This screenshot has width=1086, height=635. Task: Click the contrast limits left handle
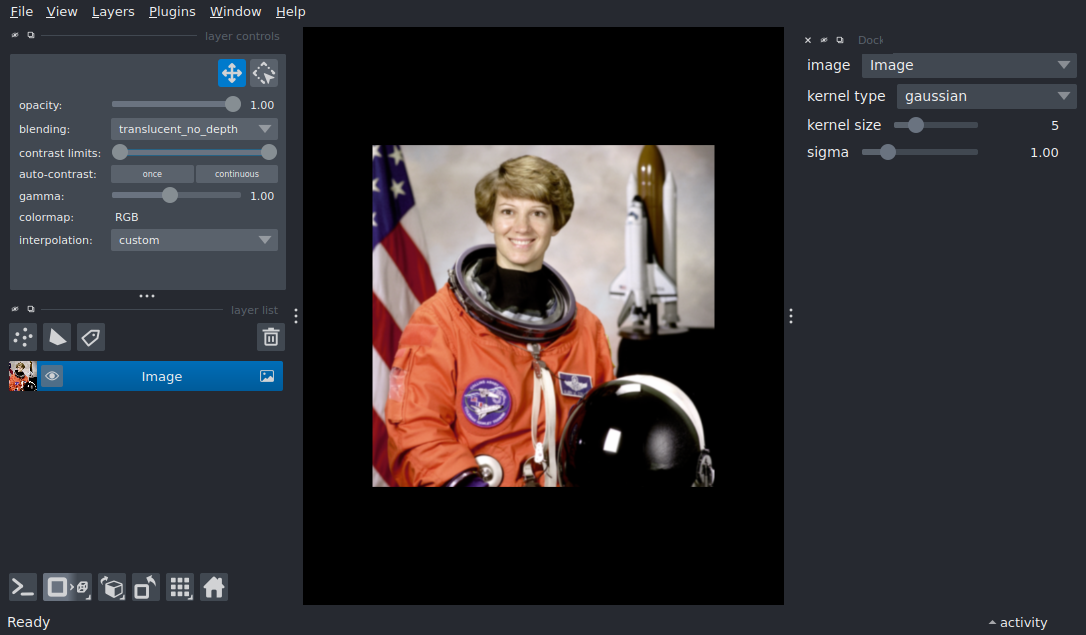120,152
